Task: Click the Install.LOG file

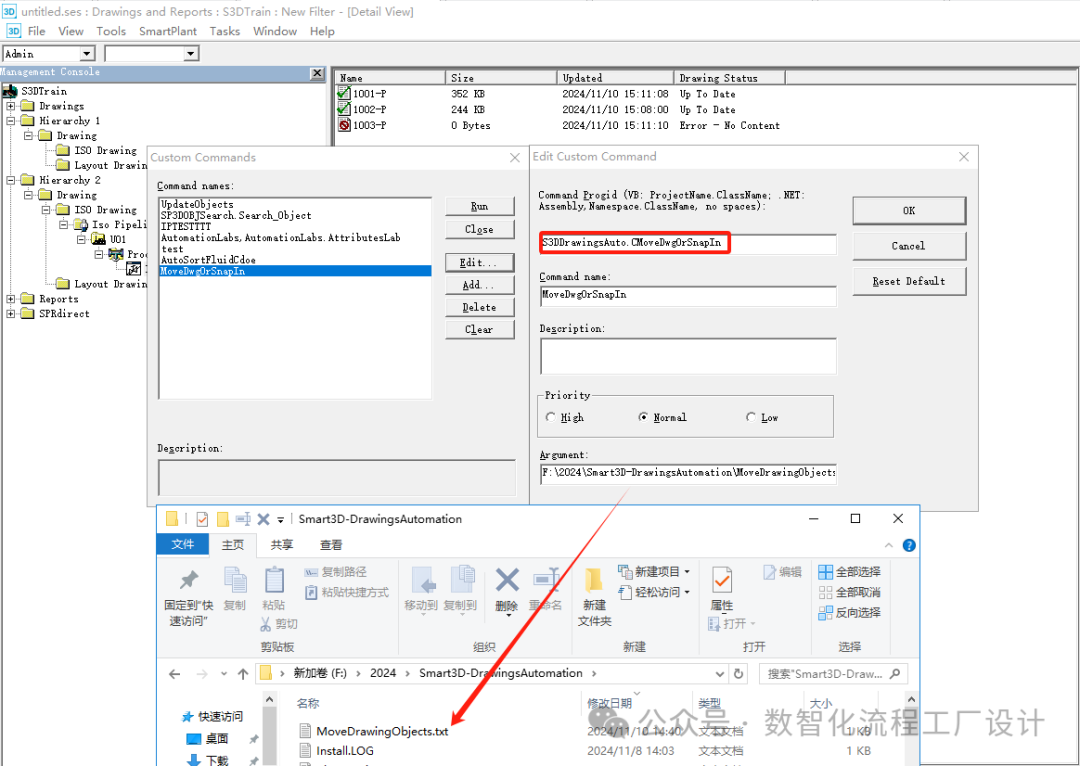Action: coord(344,750)
